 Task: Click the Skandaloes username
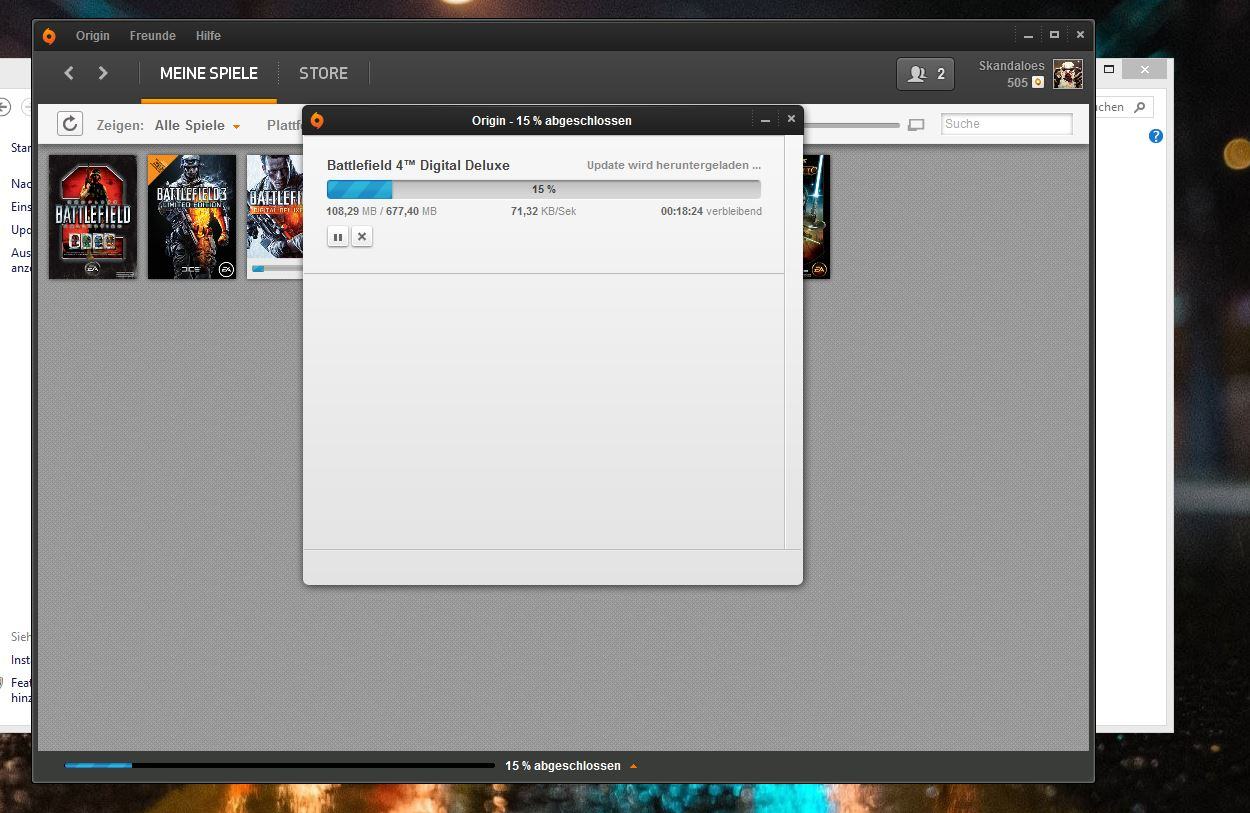(1011, 66)
